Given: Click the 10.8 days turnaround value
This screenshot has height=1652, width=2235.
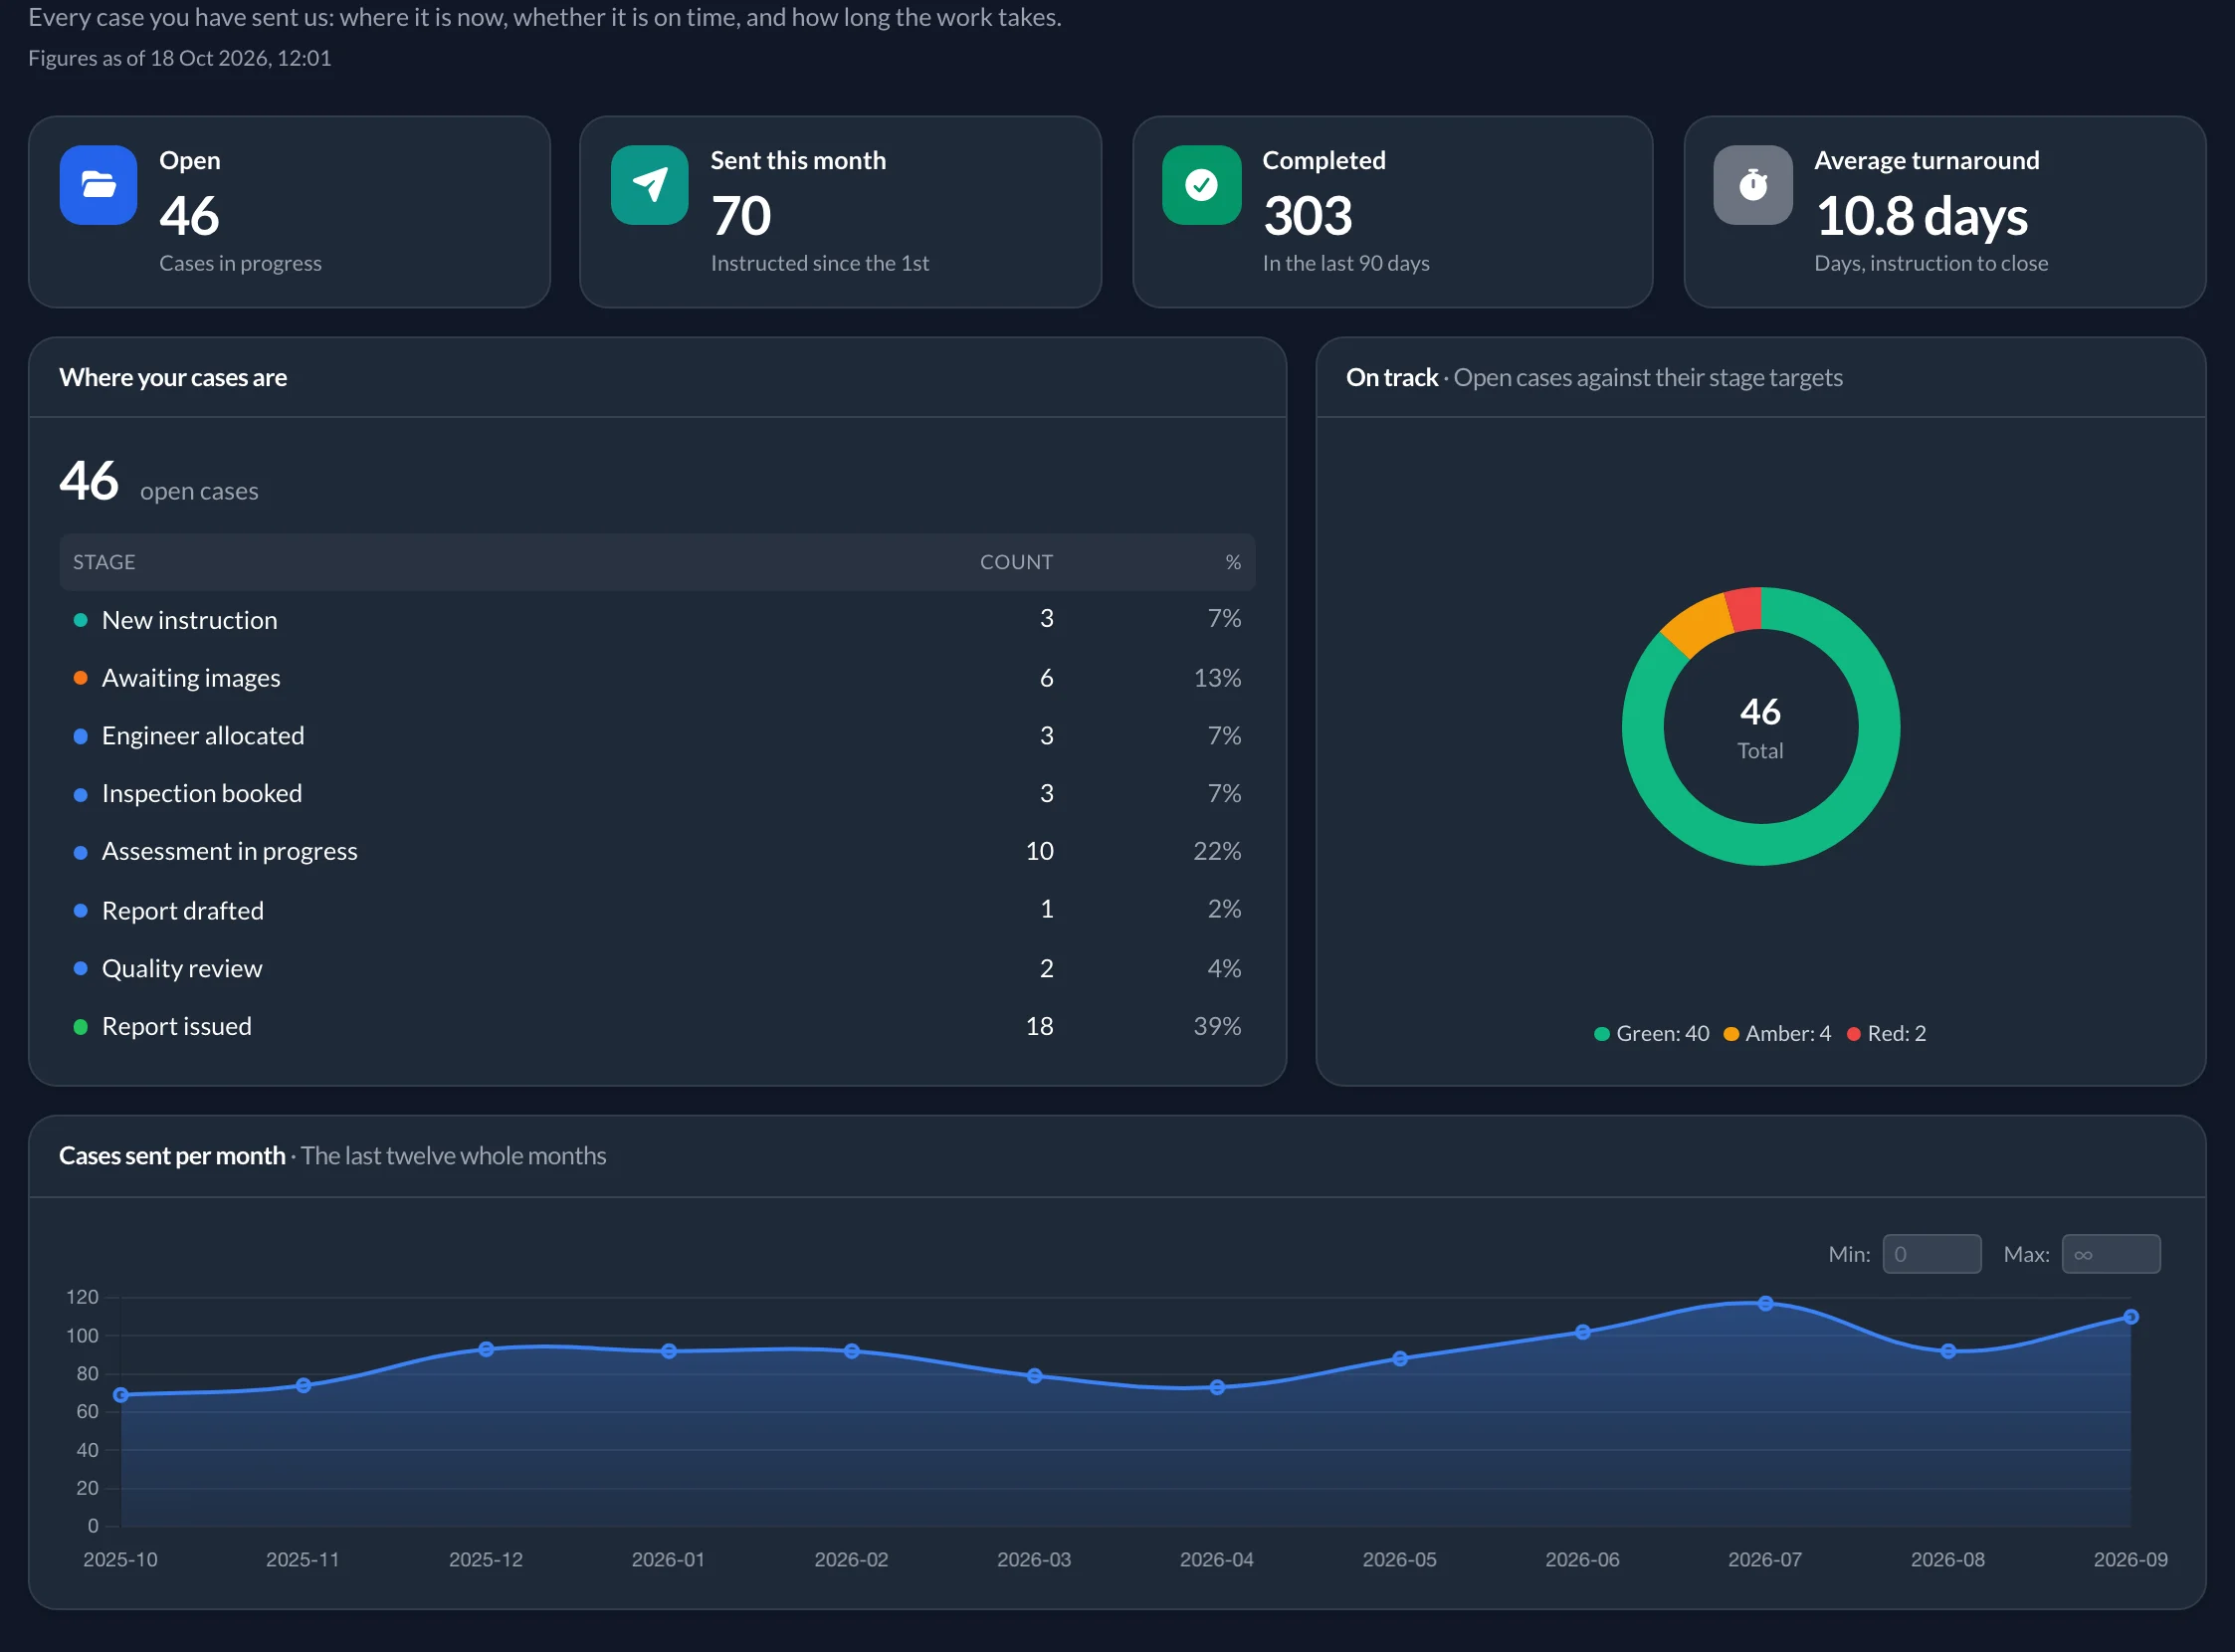Looking at the screenshot, I should point(1921,216).
